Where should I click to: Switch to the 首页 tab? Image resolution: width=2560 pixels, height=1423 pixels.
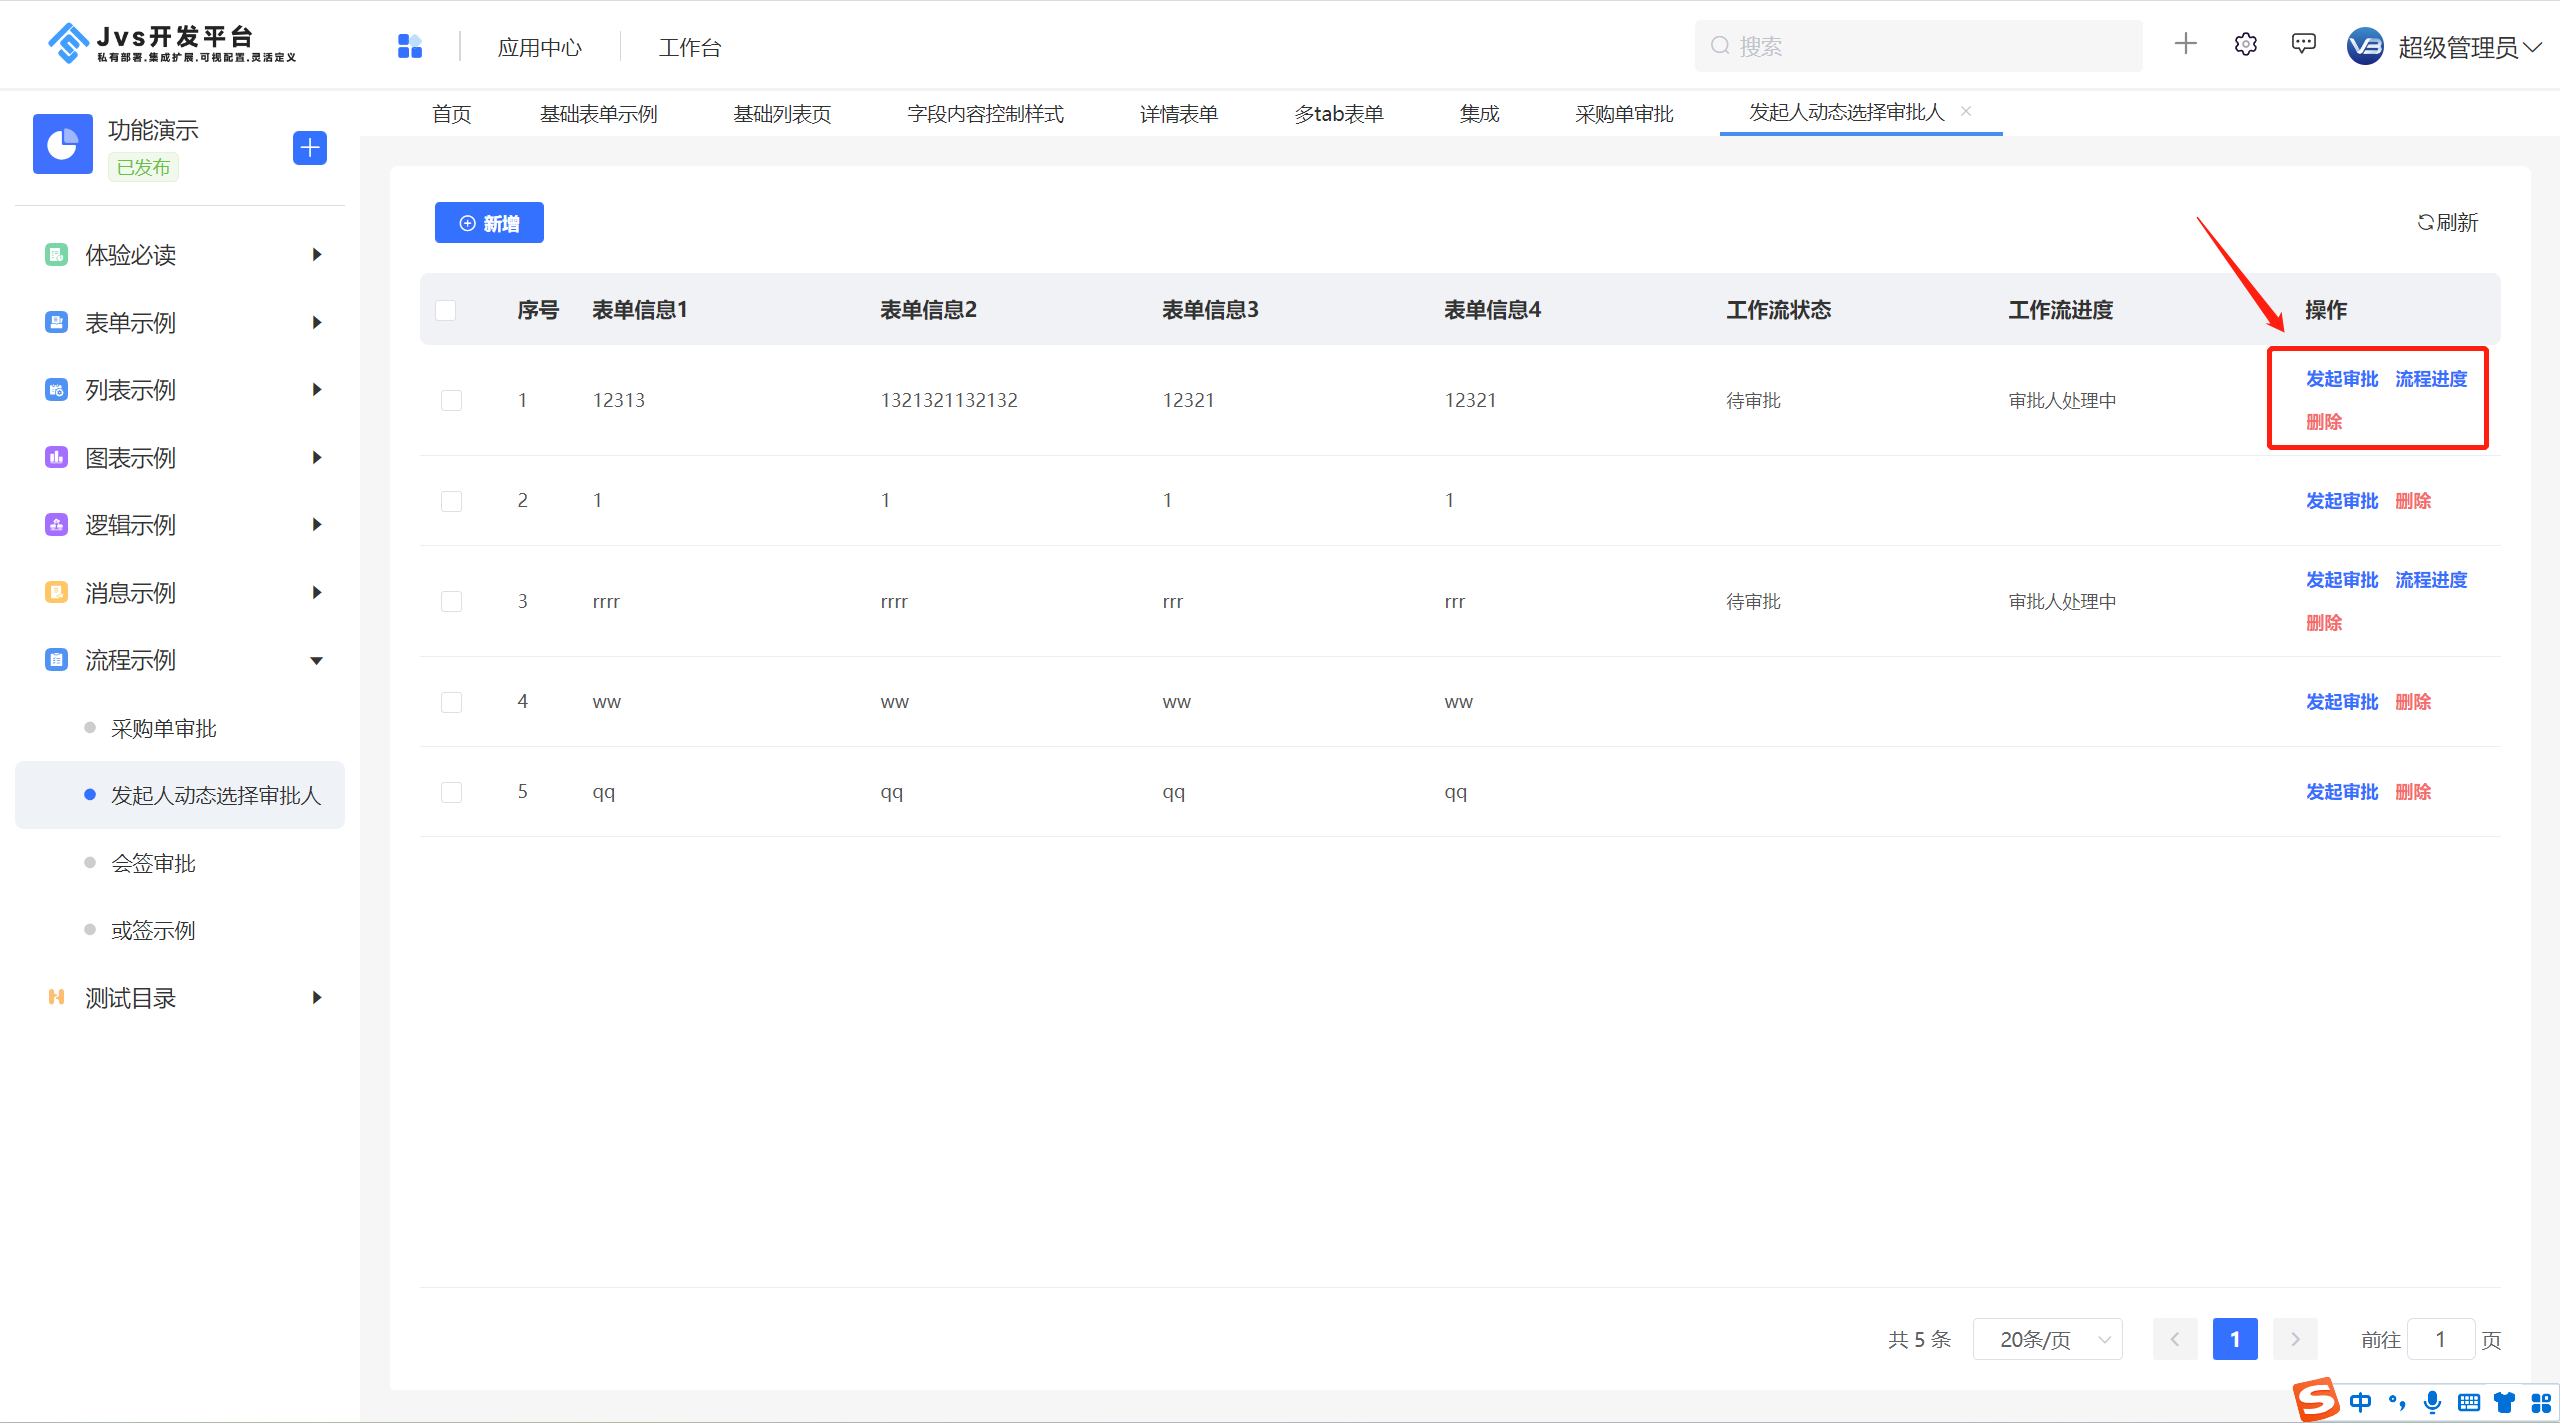[x=451, y=114]
